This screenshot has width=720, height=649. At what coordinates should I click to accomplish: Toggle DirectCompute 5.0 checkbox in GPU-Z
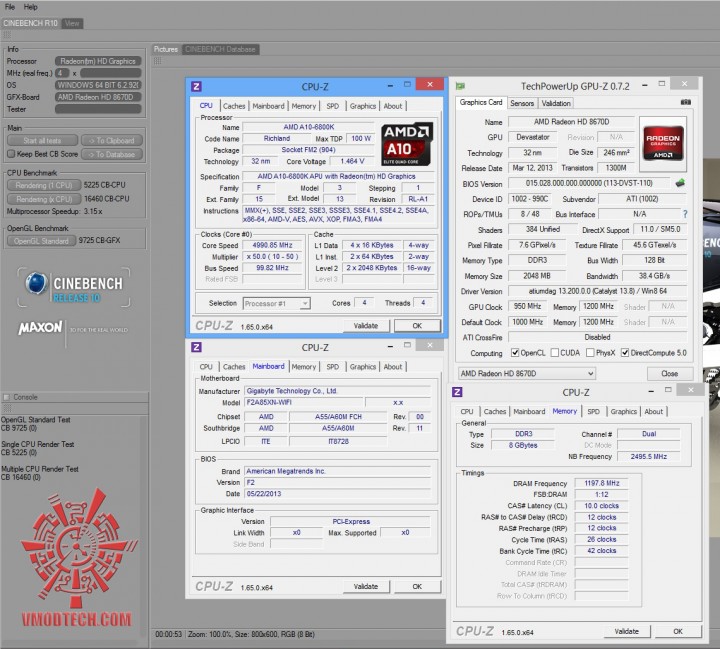[x=624, y=353]
